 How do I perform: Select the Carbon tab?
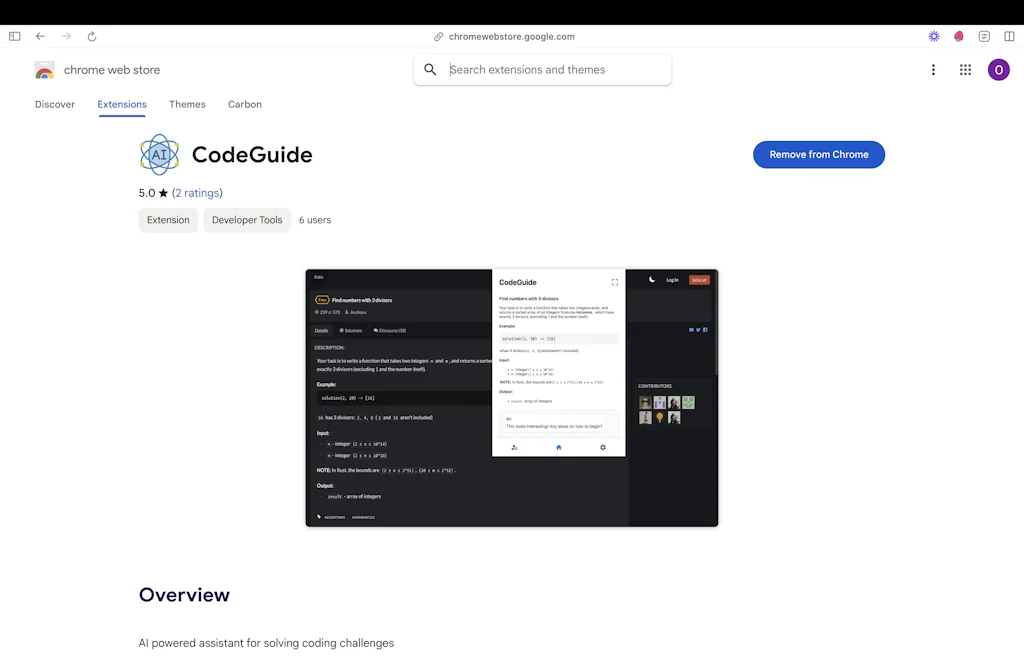point(244,104)
